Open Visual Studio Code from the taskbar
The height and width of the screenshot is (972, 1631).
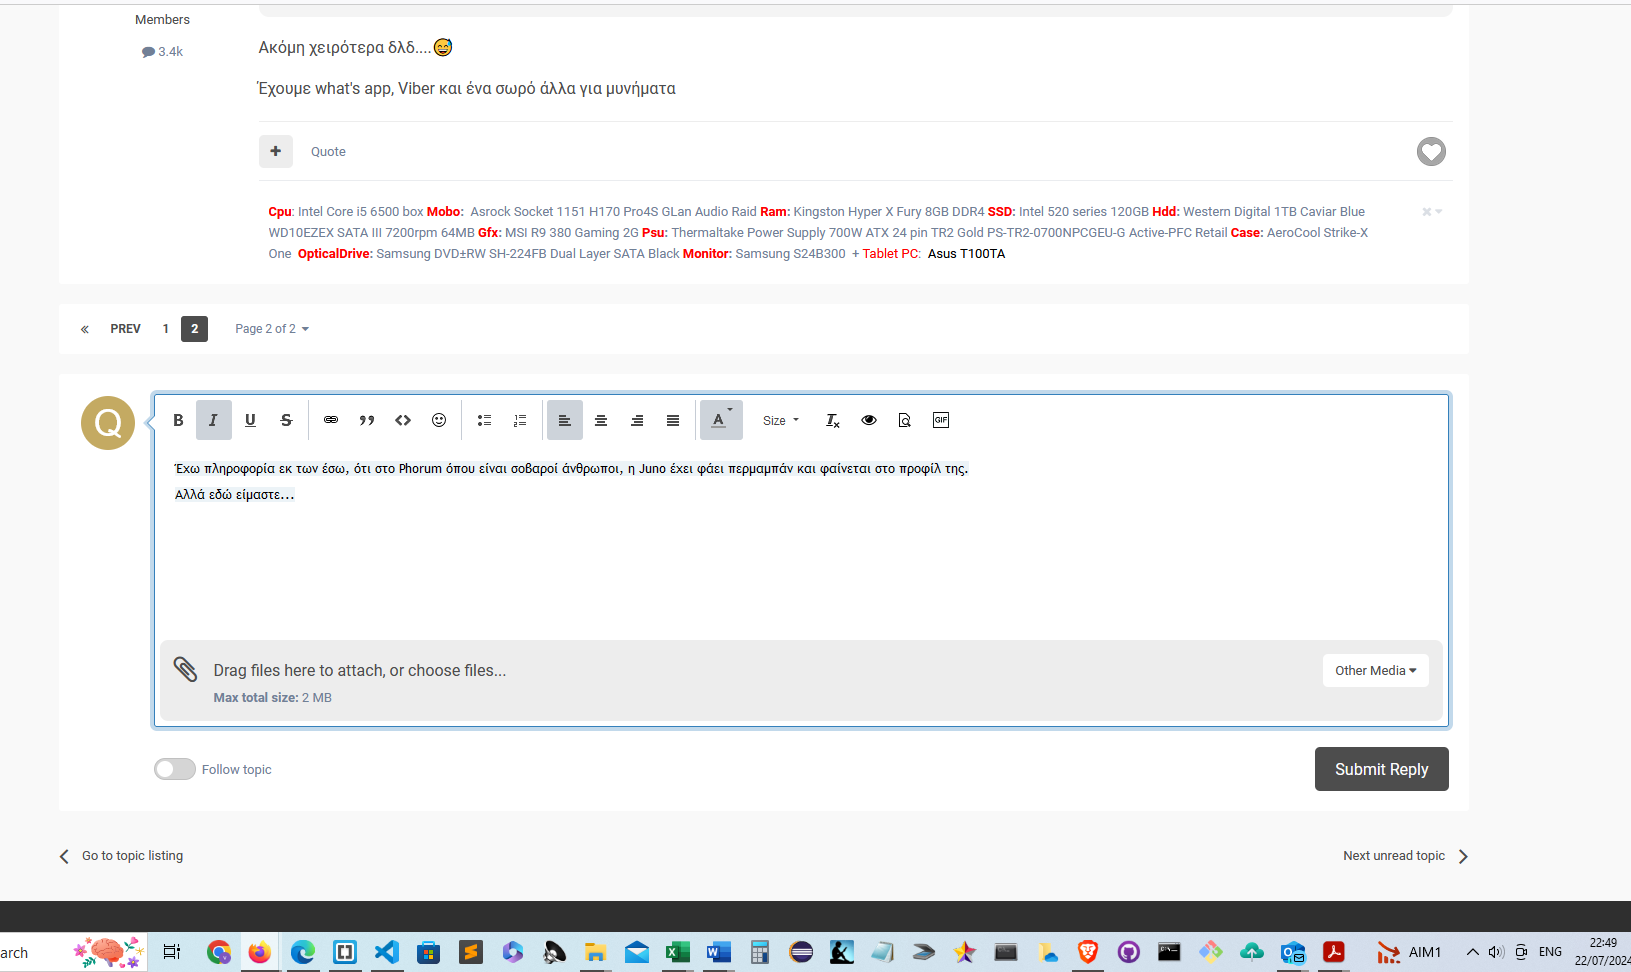[x=387, y=952]
